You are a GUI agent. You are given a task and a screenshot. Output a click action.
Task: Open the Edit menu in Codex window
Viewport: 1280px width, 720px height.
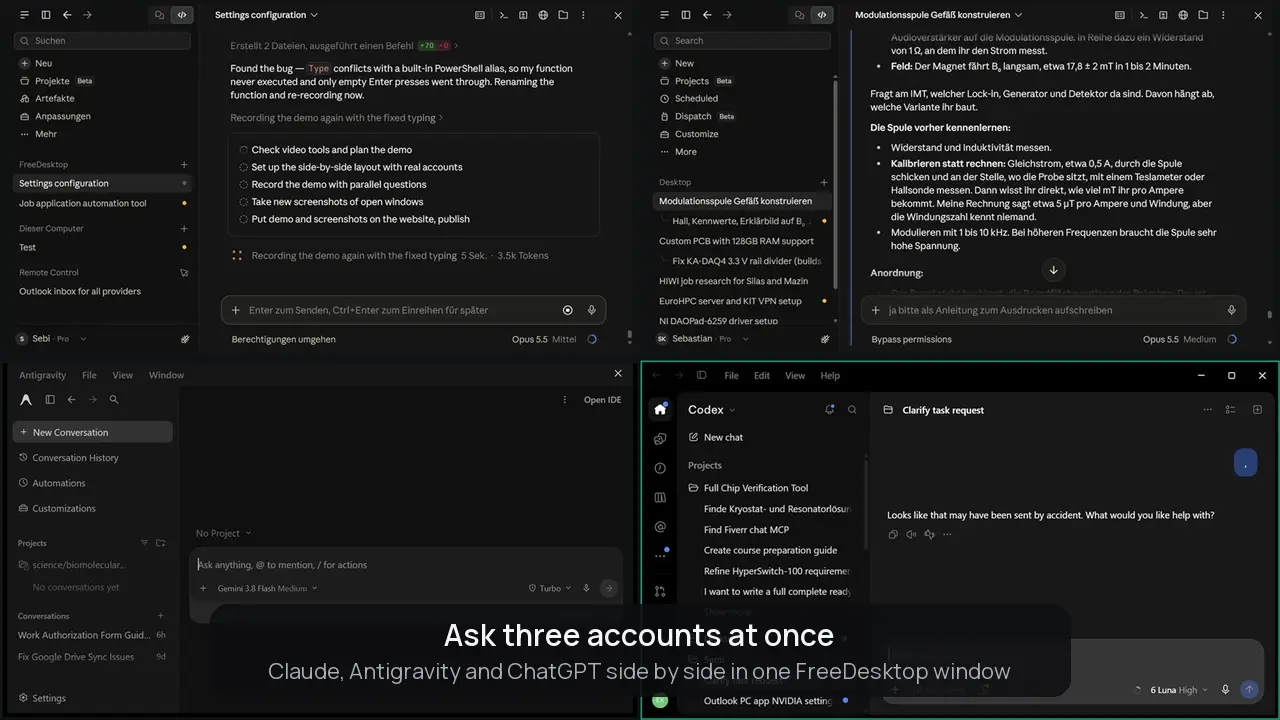click(x=762, y=376)
